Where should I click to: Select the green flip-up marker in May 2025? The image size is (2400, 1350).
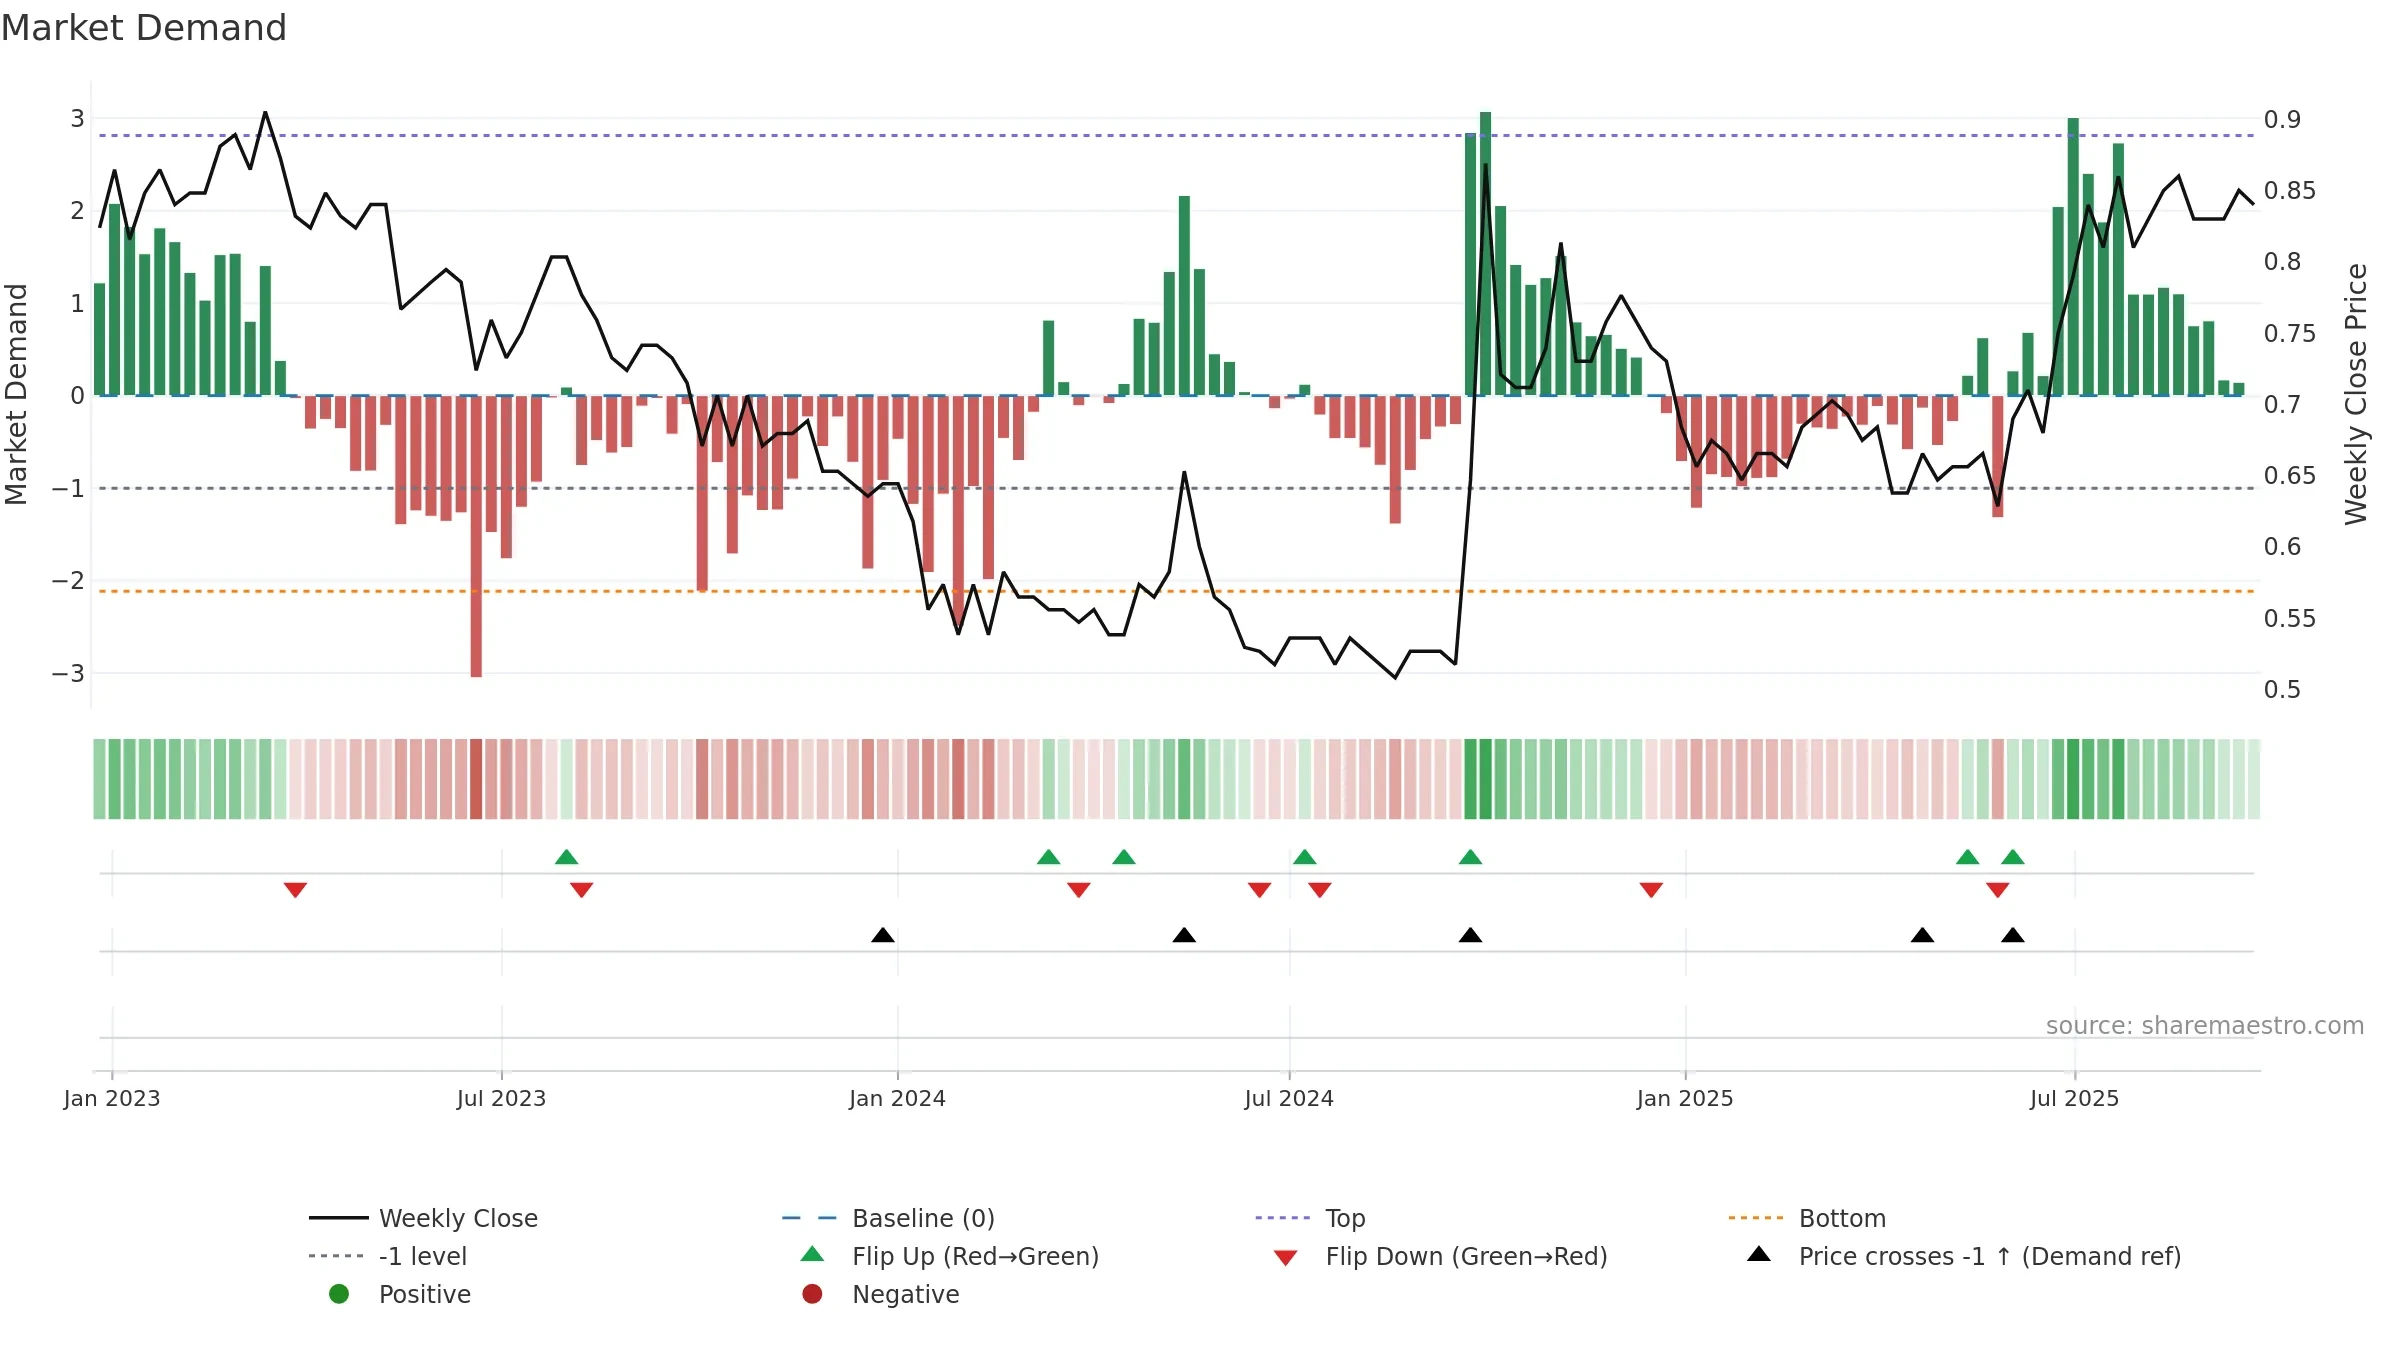click(1968, 857)
